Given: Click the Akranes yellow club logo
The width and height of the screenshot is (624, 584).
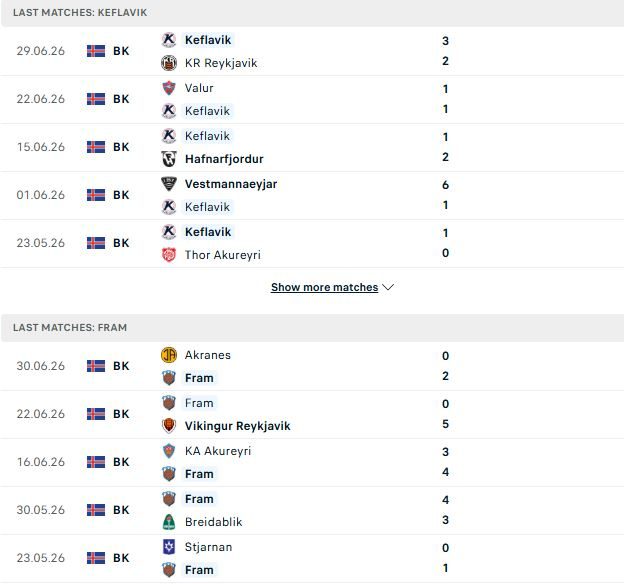Looking at the screenshot, I should point(169,355).
